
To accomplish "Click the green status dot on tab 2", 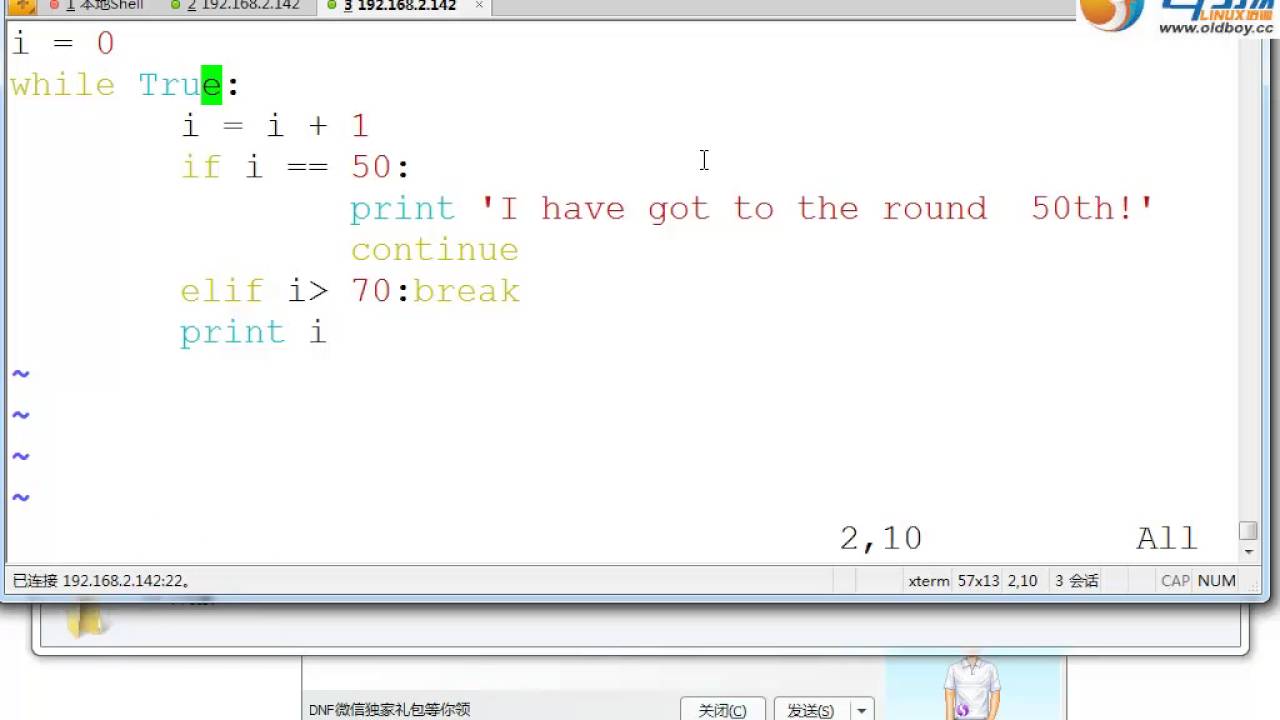I will click(176, 5).
